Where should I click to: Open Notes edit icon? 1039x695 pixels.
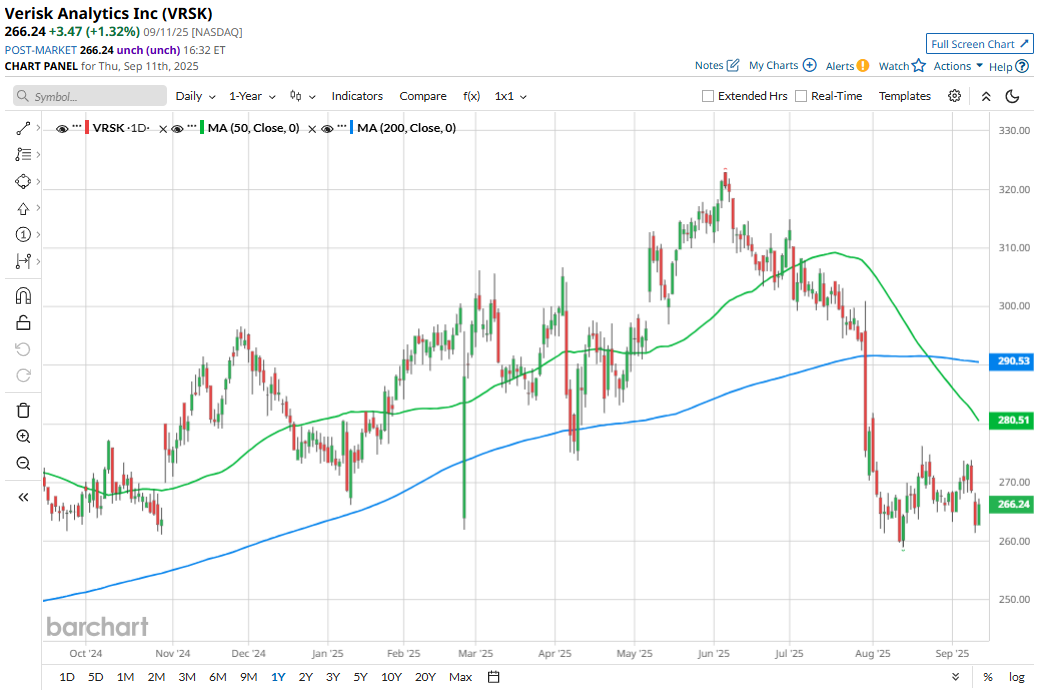(733, 65)
